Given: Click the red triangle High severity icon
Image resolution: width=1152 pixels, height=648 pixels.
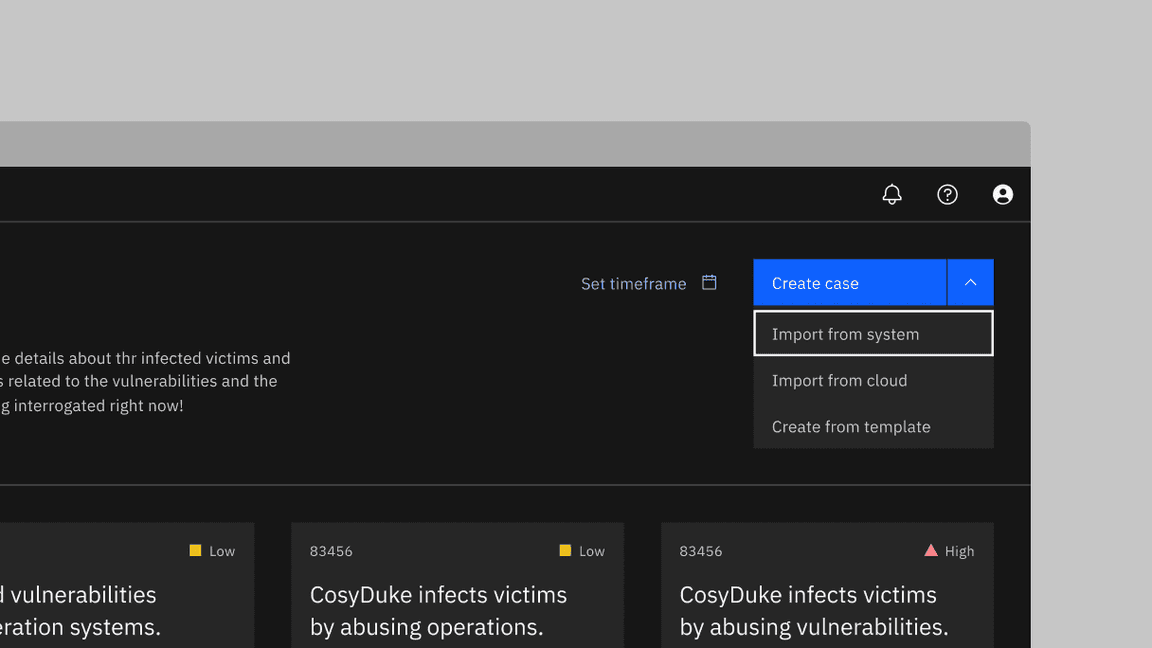Looking at the screenshot, I should (931, 551).
